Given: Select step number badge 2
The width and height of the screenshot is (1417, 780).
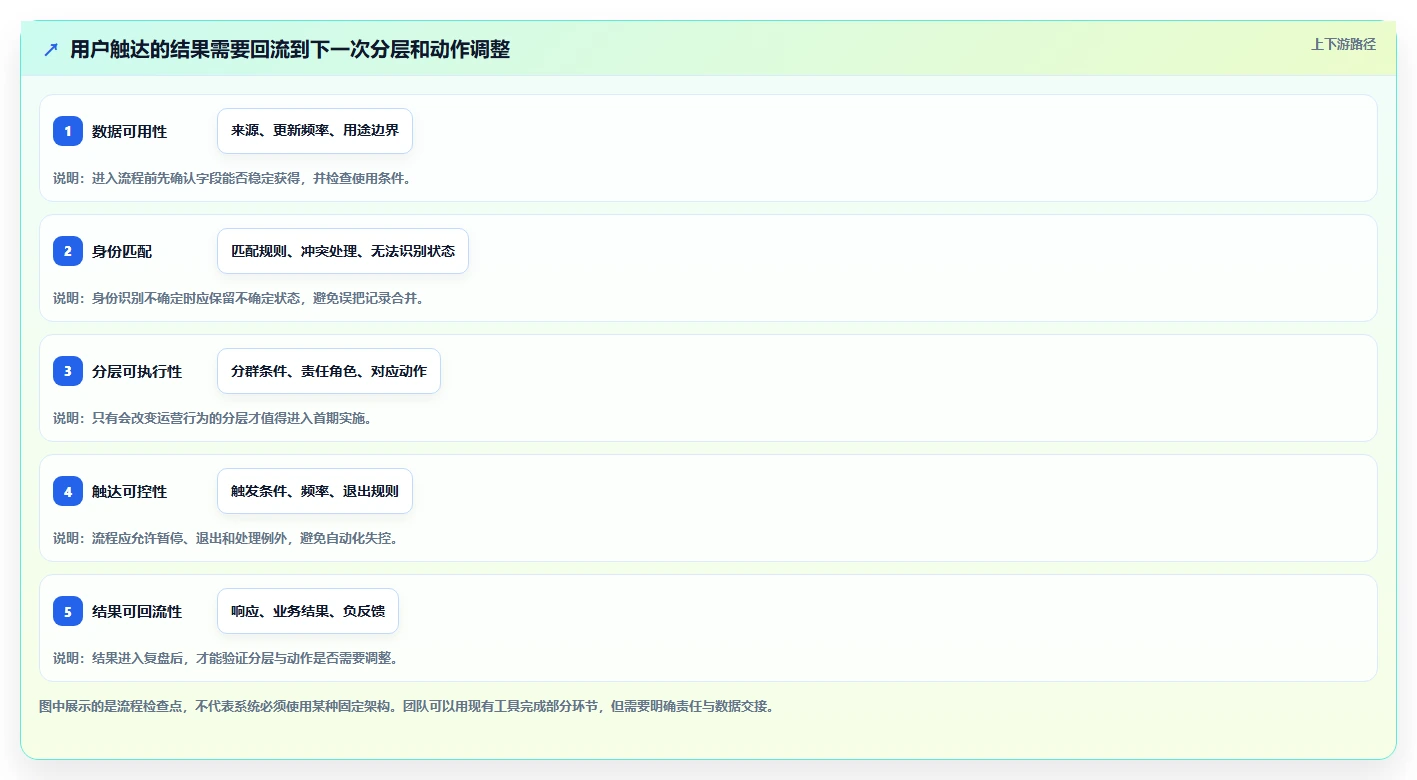Looking at the screenshot, I should pos(68,251).
